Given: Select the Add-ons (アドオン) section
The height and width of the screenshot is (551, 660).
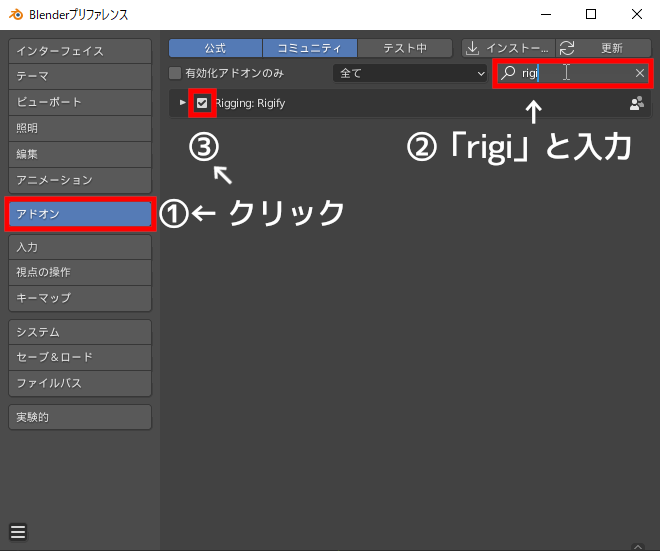Looking at the screenshot, I should pyautogui.click(x=80, y=214).
